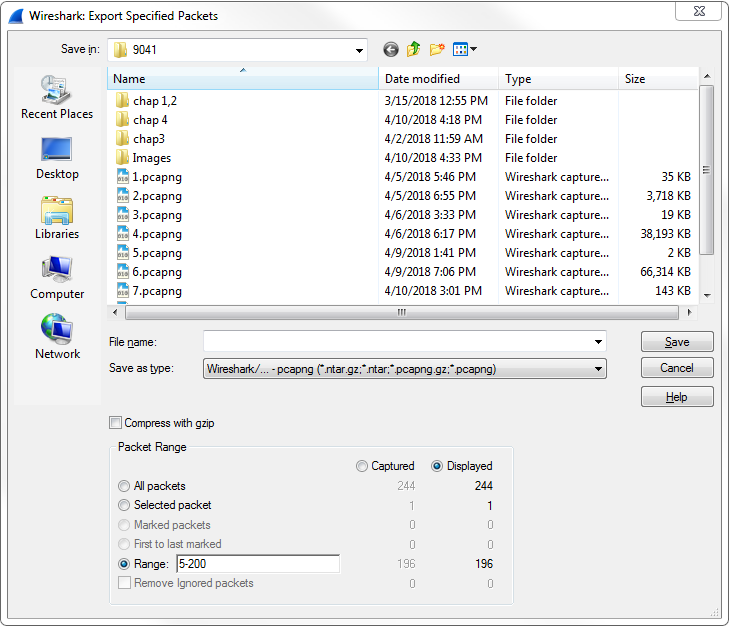Screen dimensions: 730x628
Task: Click the 4/10/2018 3:01 PM date
Action: pyautogui.click(x=433, y=290)
